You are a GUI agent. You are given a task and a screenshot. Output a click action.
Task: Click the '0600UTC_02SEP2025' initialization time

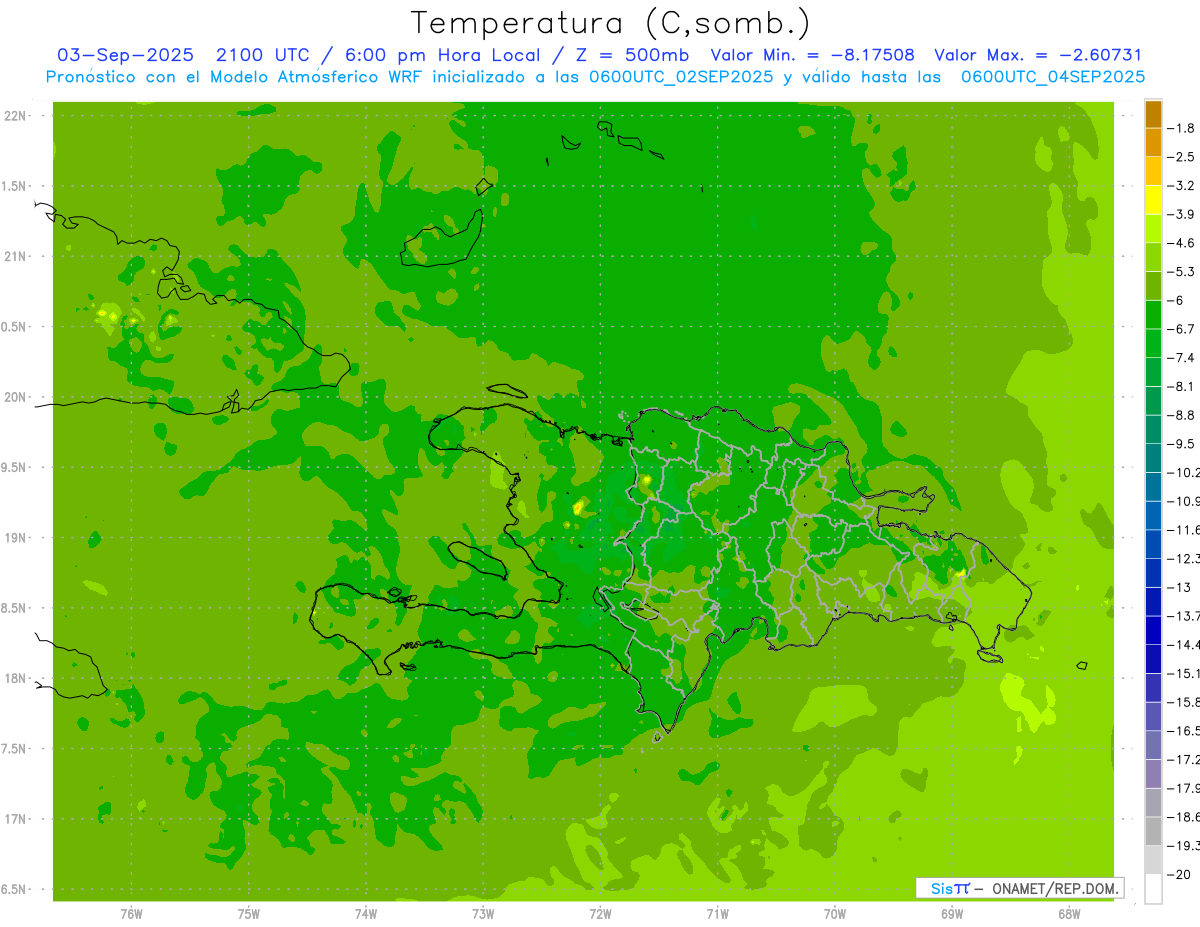click(x=679, y=77)
